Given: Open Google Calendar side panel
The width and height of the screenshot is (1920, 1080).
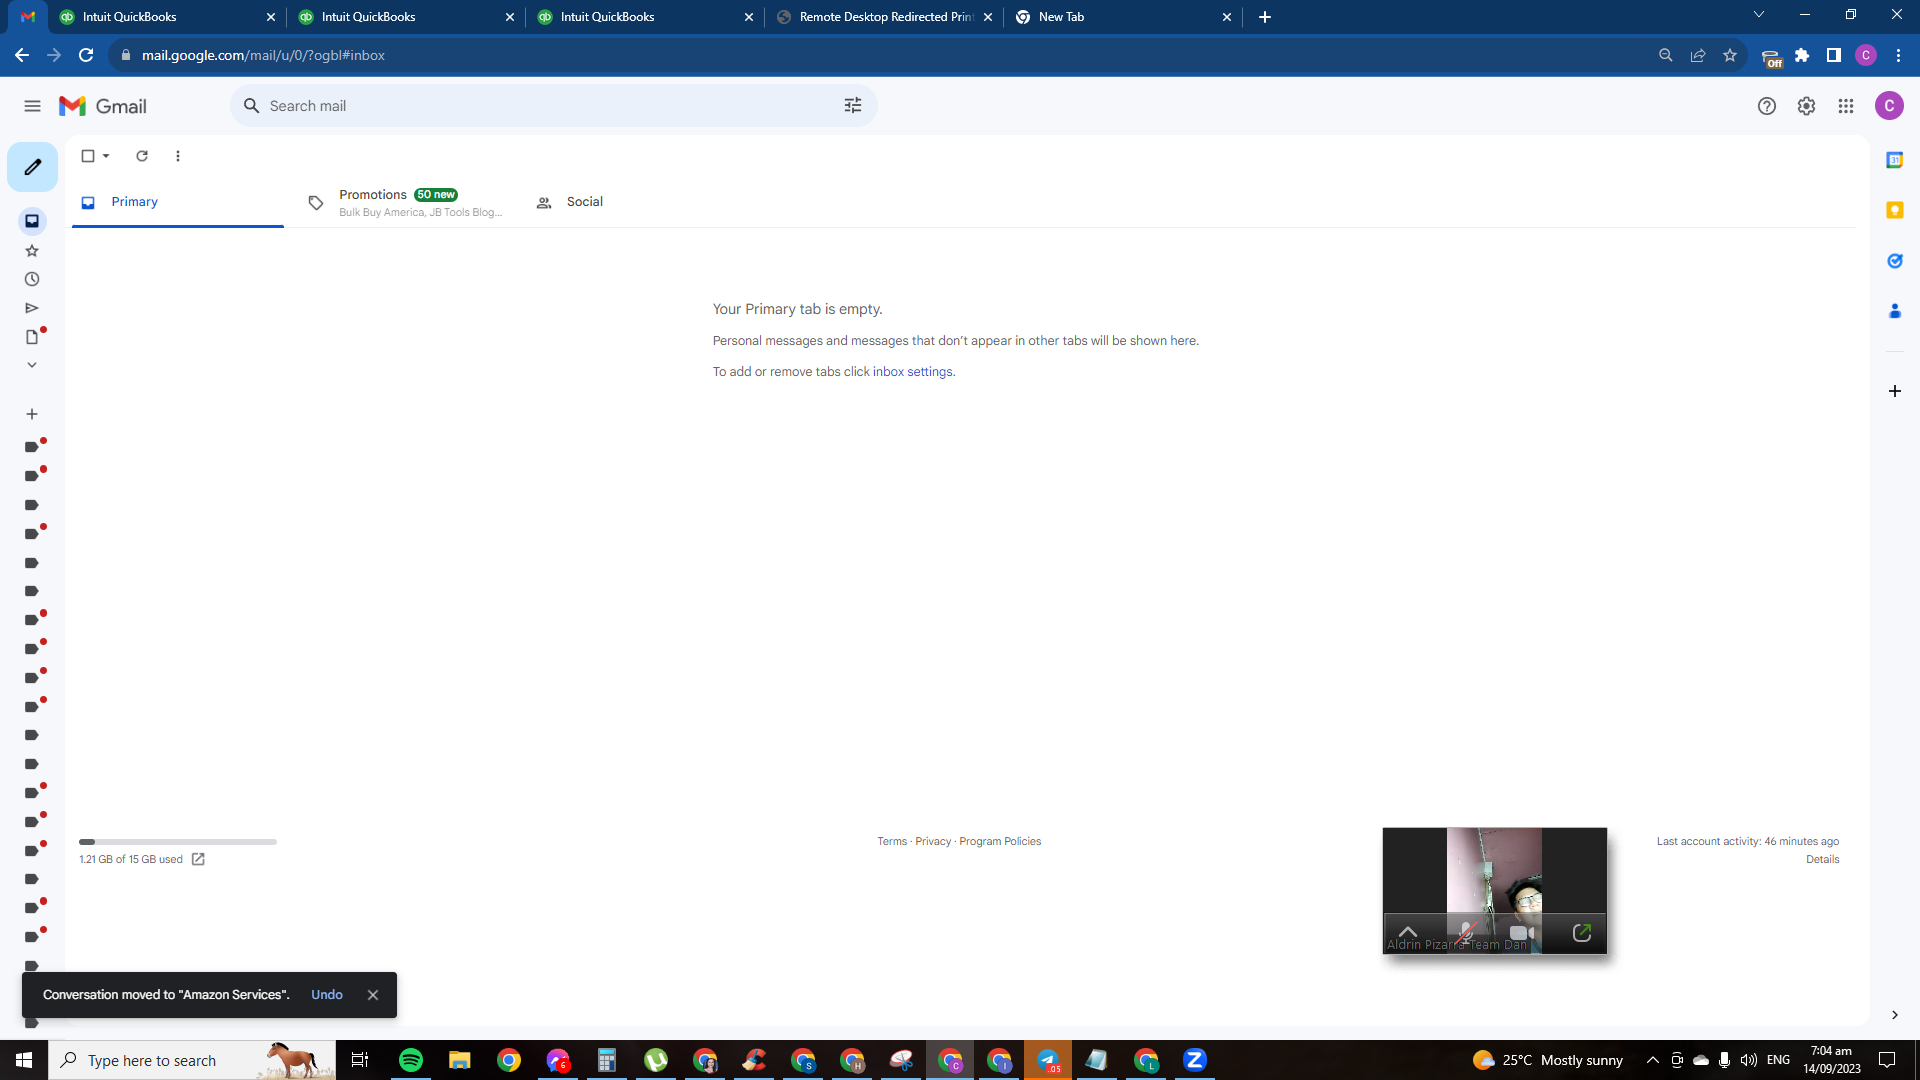Looking at the screenshot, I should (1894, 160).
